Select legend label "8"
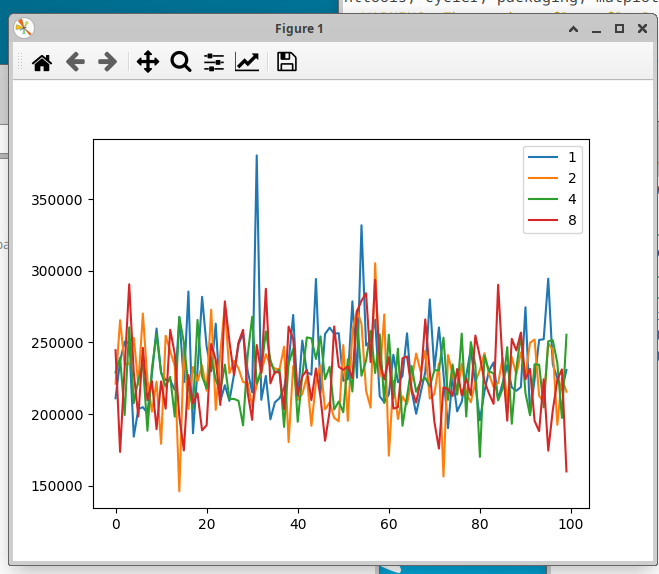This screenshot has width=659, height=574. [x=572, y=221]
